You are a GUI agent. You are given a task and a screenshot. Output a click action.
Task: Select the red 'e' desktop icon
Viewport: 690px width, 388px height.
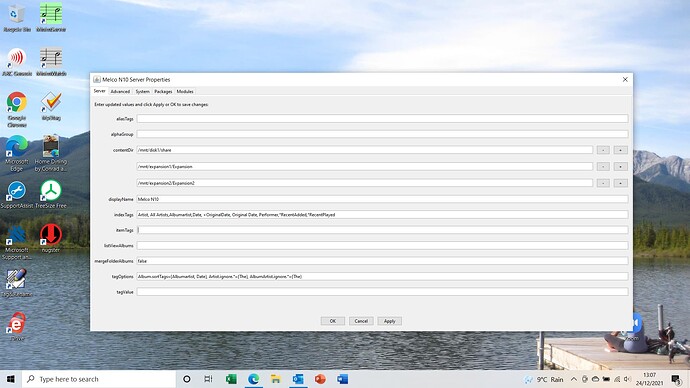point(17,326)
